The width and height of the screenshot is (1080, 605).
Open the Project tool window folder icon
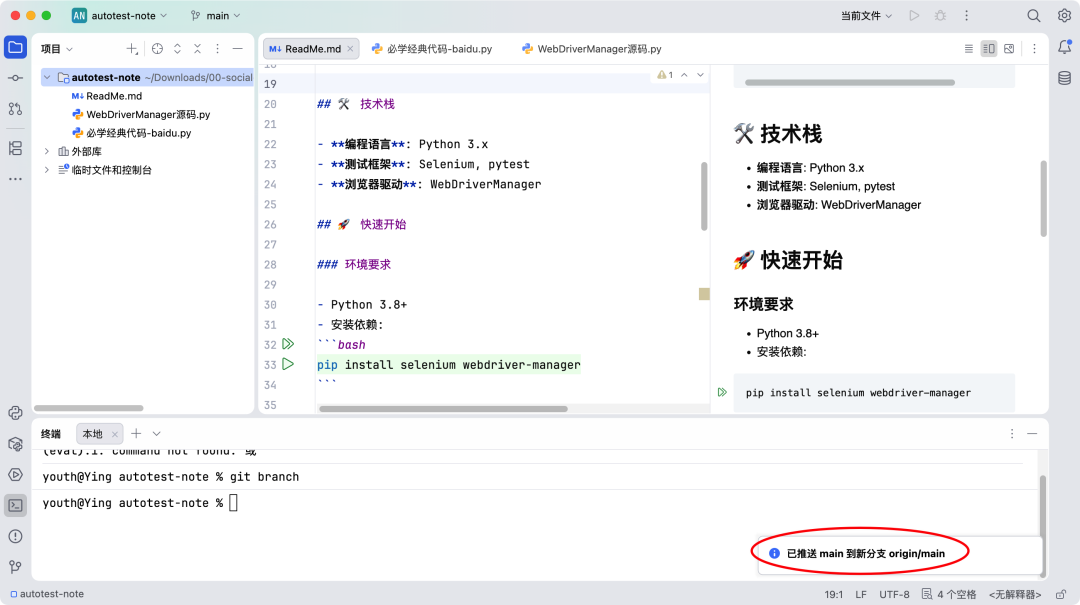(x=15, y=48)
